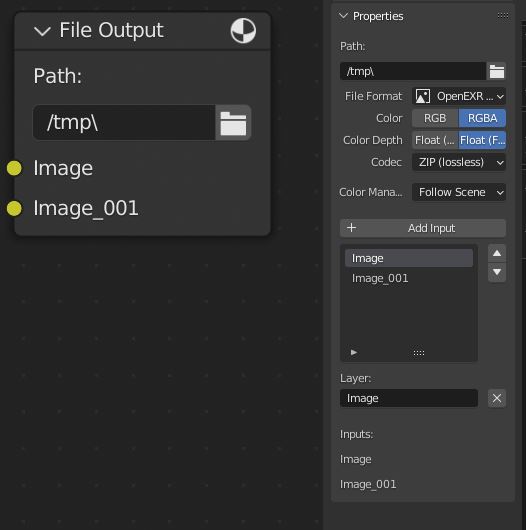
Task: Click the File Output node title
Action: [x=112, y=30]
